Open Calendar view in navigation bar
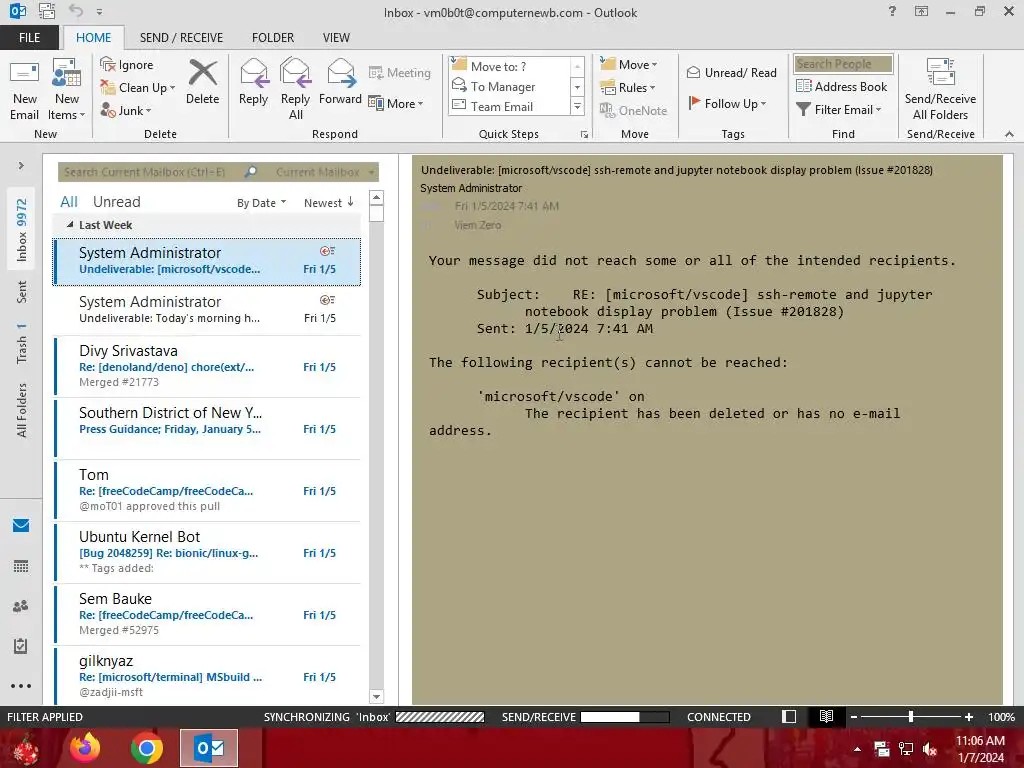The image size is (1024, 768). pyautogui.click(x=21, y=566)
